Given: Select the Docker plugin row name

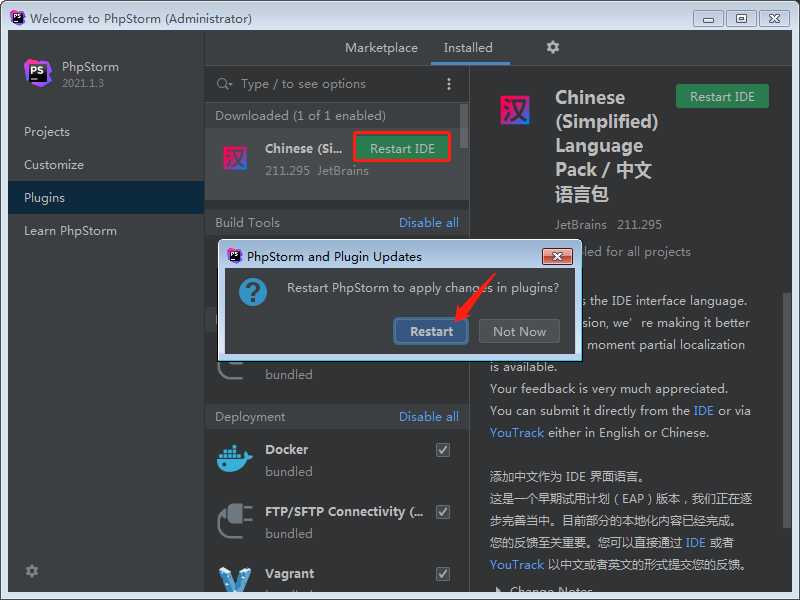Looking at the screenshot, I should click(x=286, y=449).
